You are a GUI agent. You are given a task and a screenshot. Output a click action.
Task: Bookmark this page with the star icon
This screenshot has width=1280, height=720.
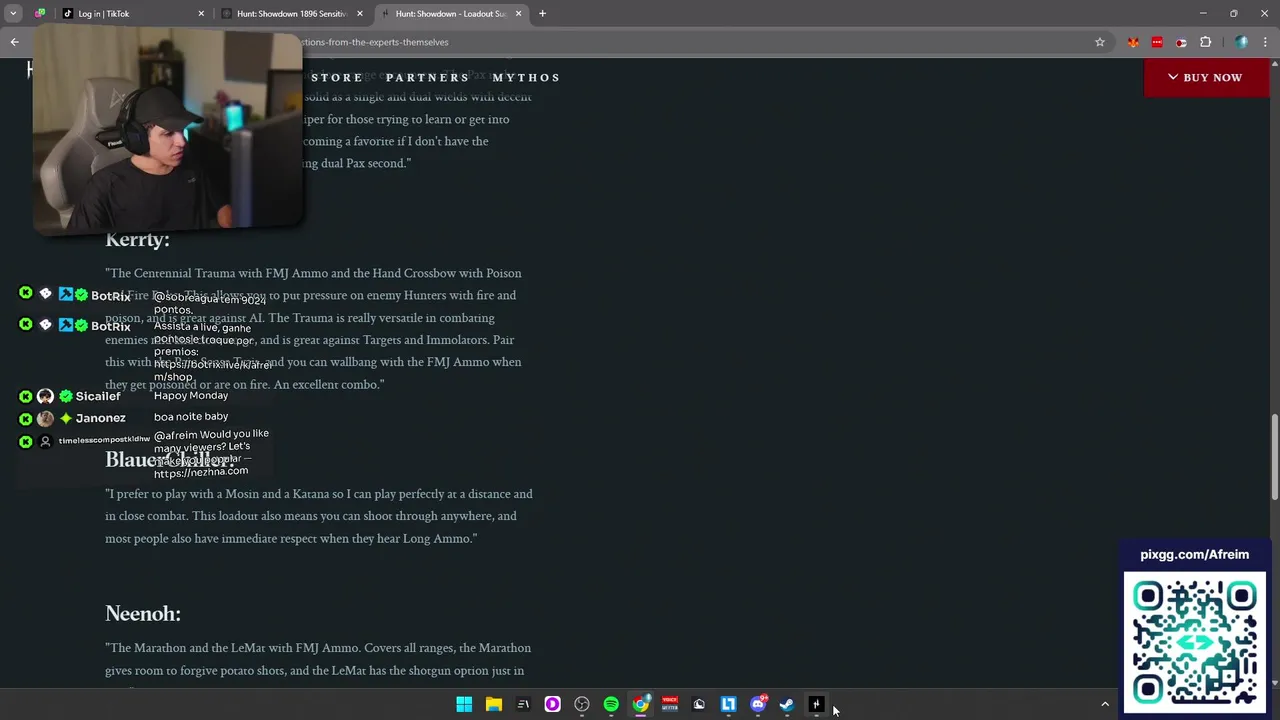click(1100, 42)
